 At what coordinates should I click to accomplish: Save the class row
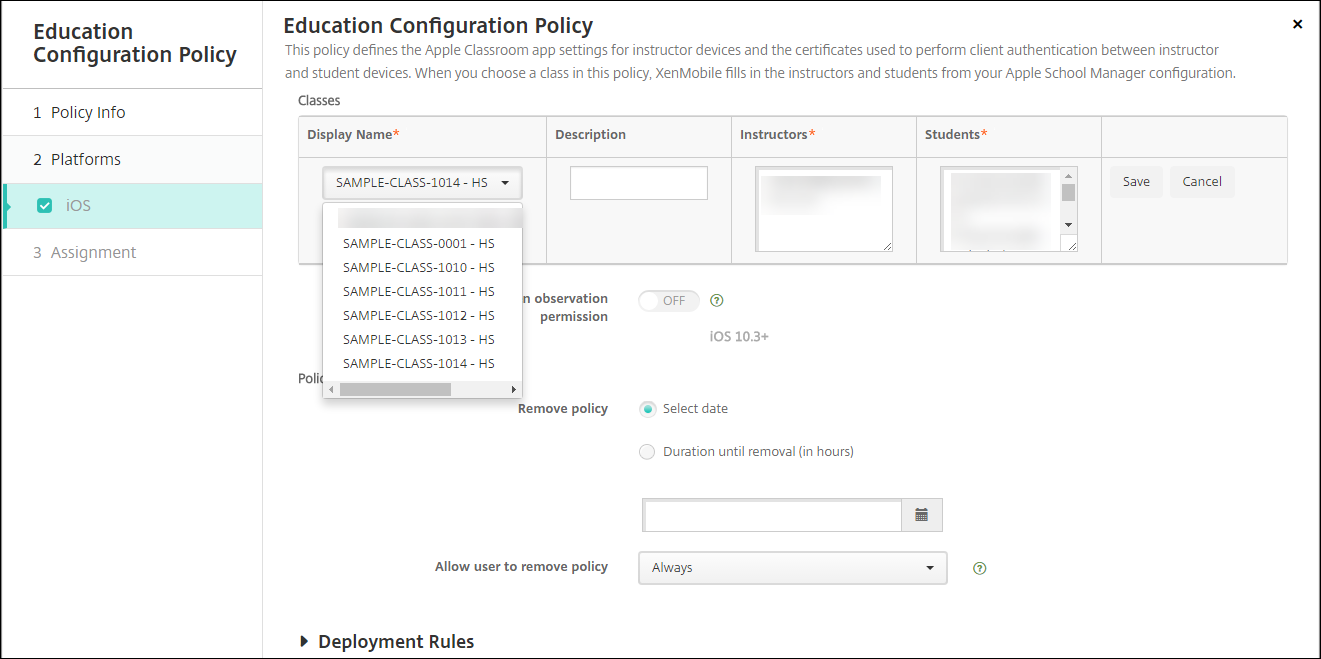pyautogui.click(x=1136, y=182)
